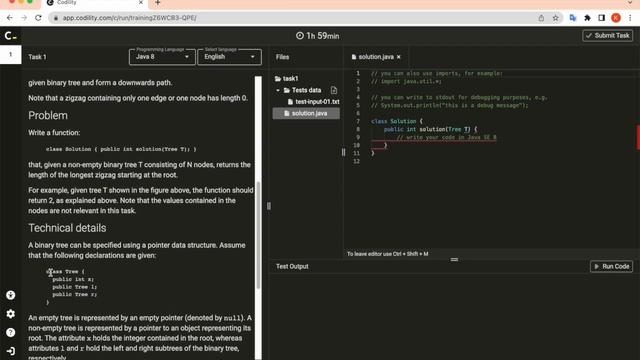The height and width of the screenshot is (360, 640).
Task: Click the share page icon
Action: (541, 18)
